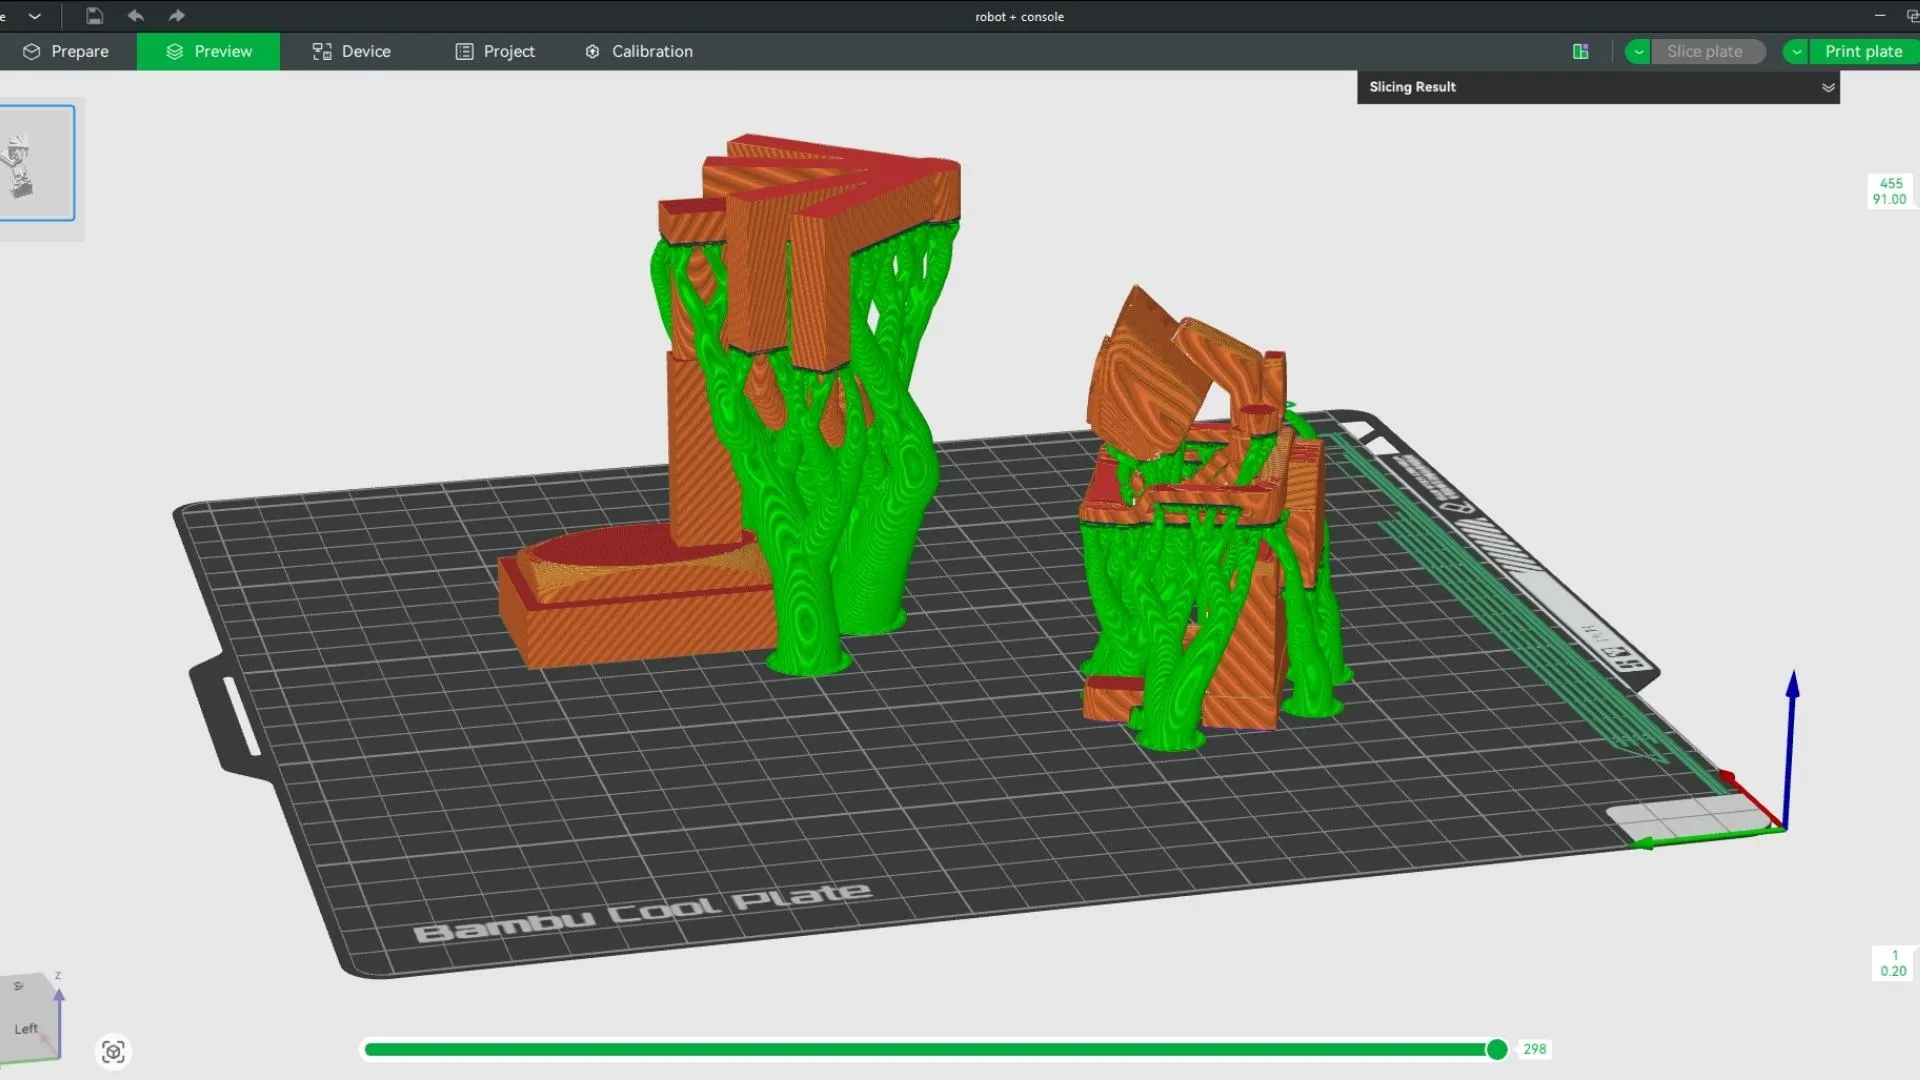Viewport: 1920px width, 1080px height.
Task: Switch to the Prepare tab
Action: coord(67,52)
